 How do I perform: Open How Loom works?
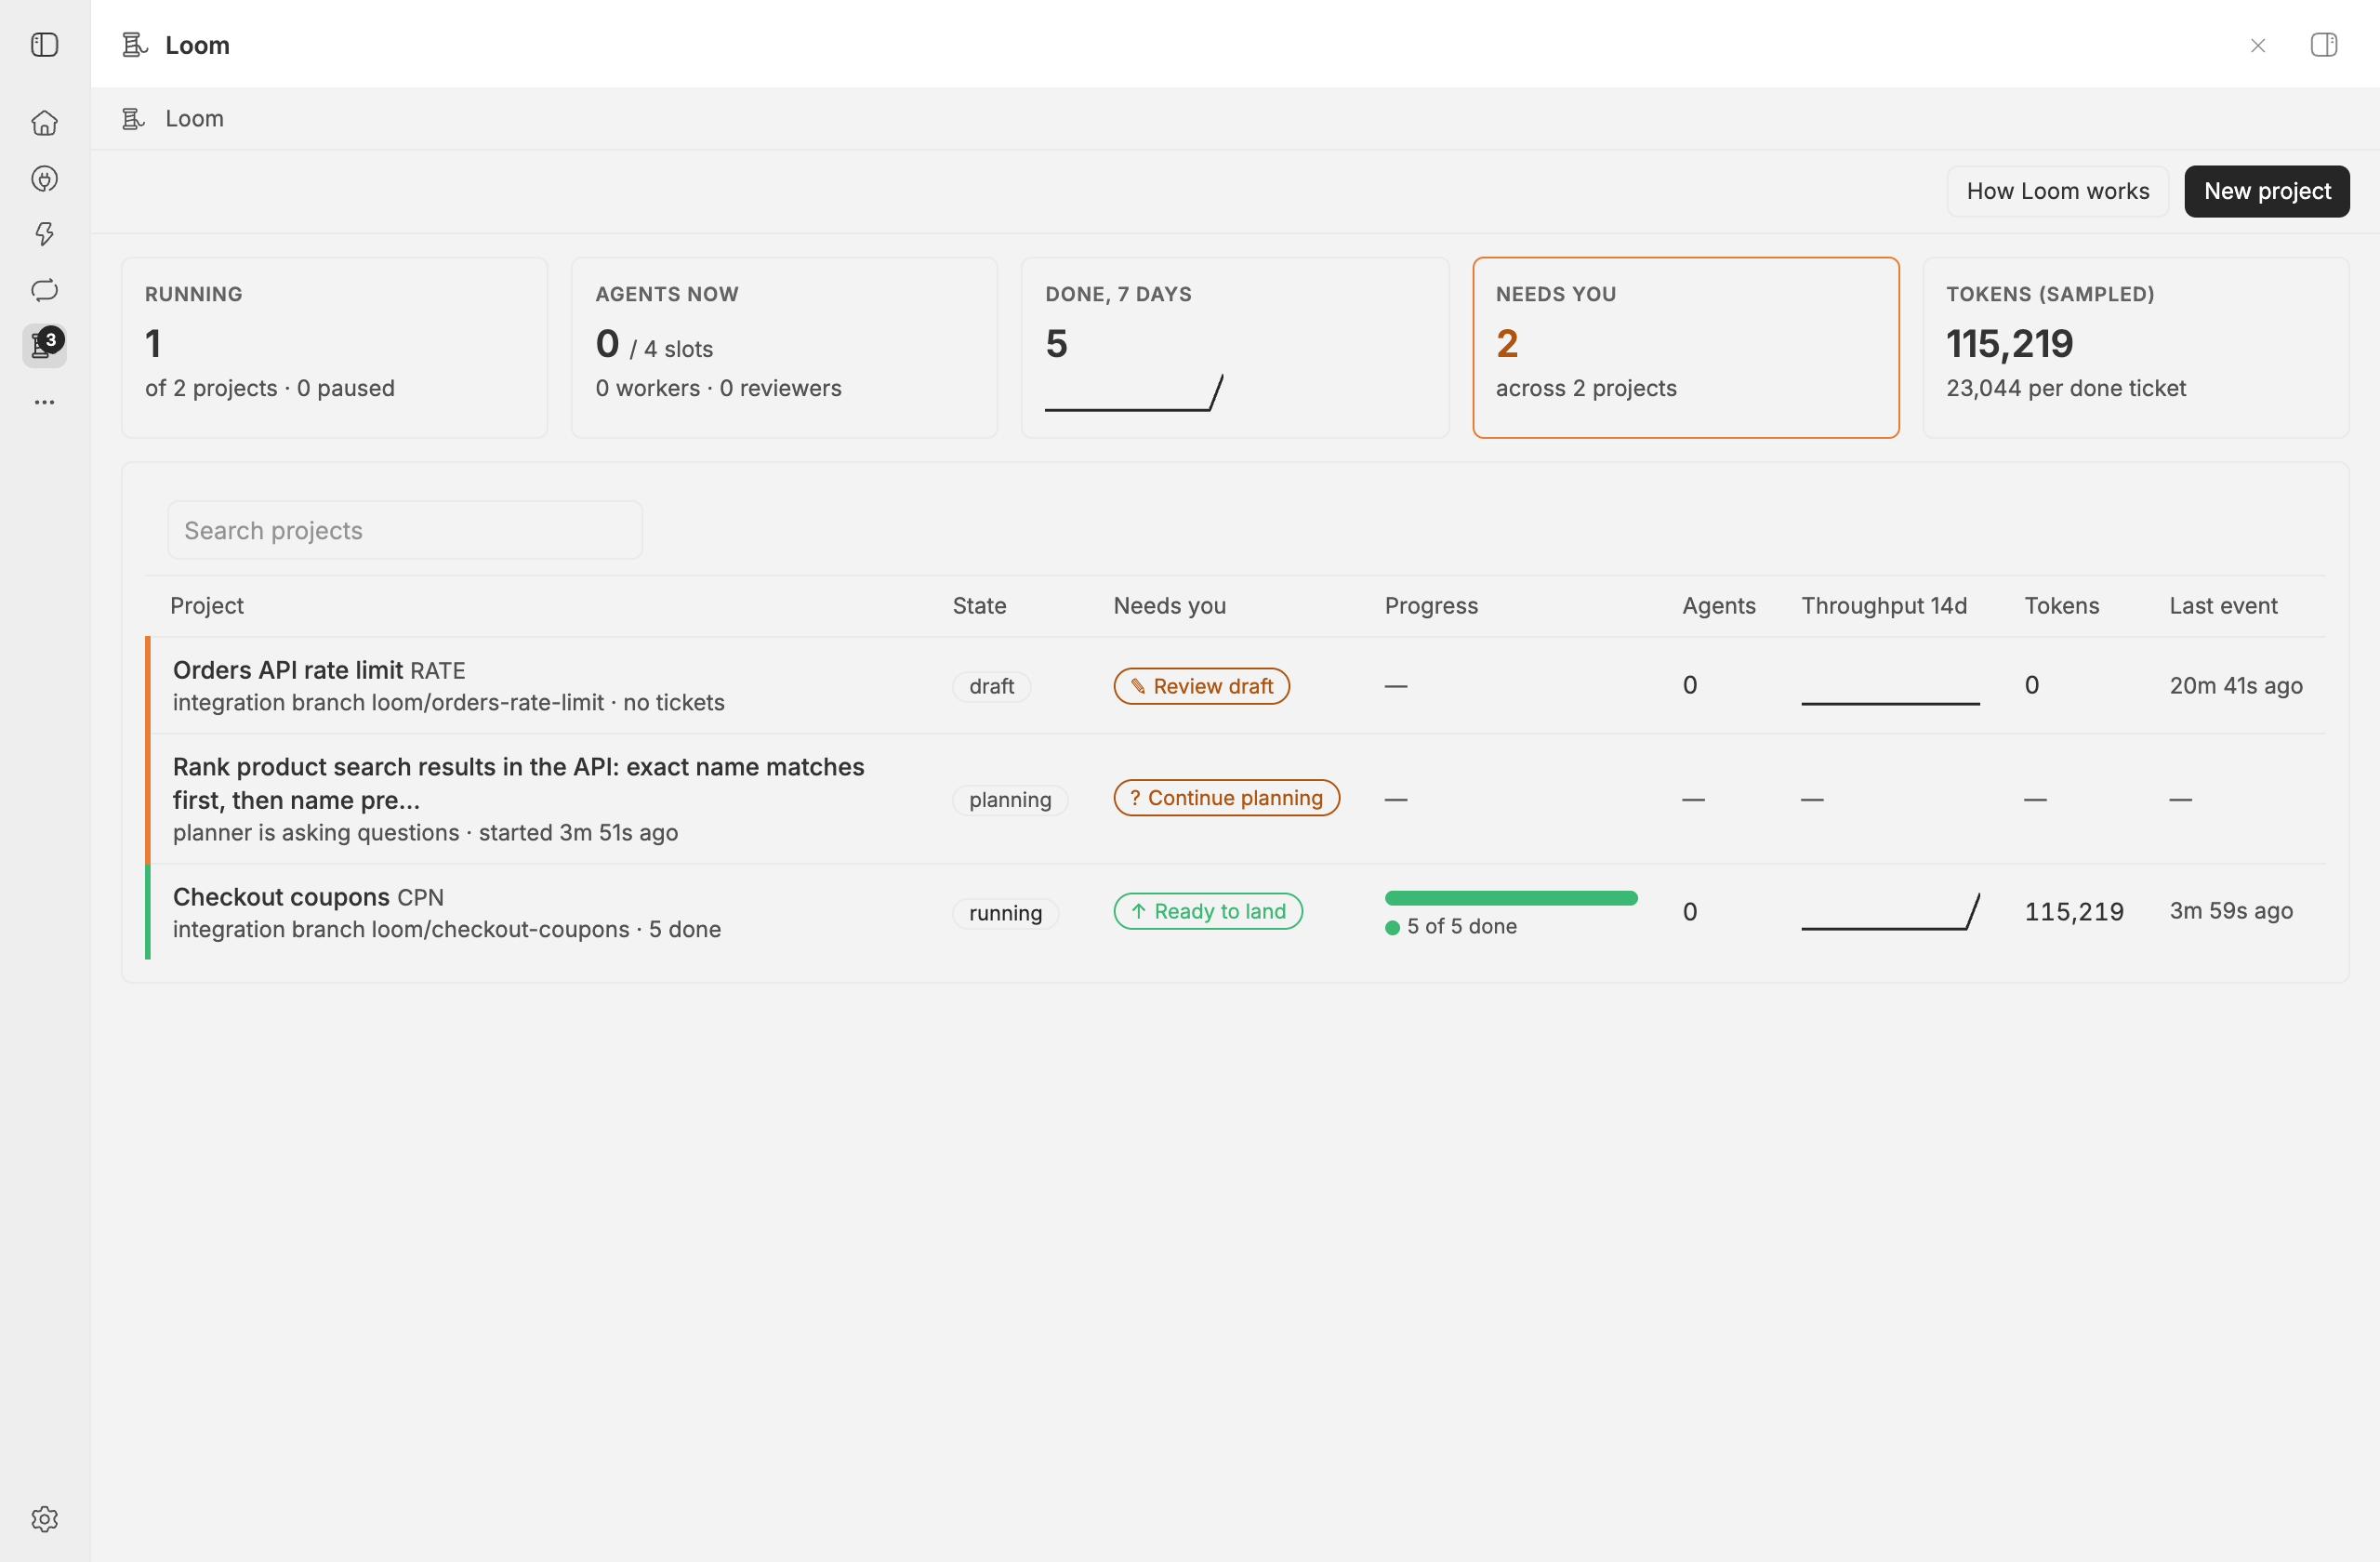pyautogui.click(x=2058, y=191)
